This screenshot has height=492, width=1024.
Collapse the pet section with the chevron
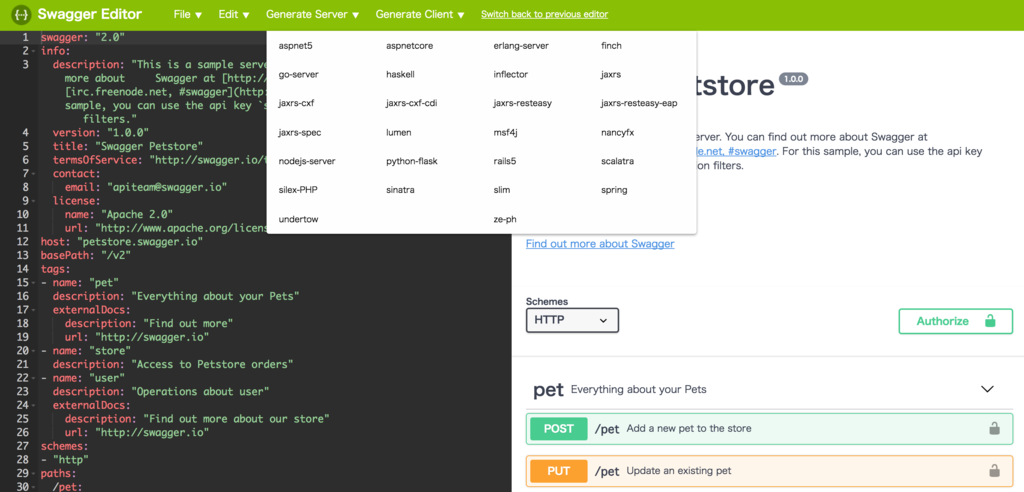coord(987,389)
